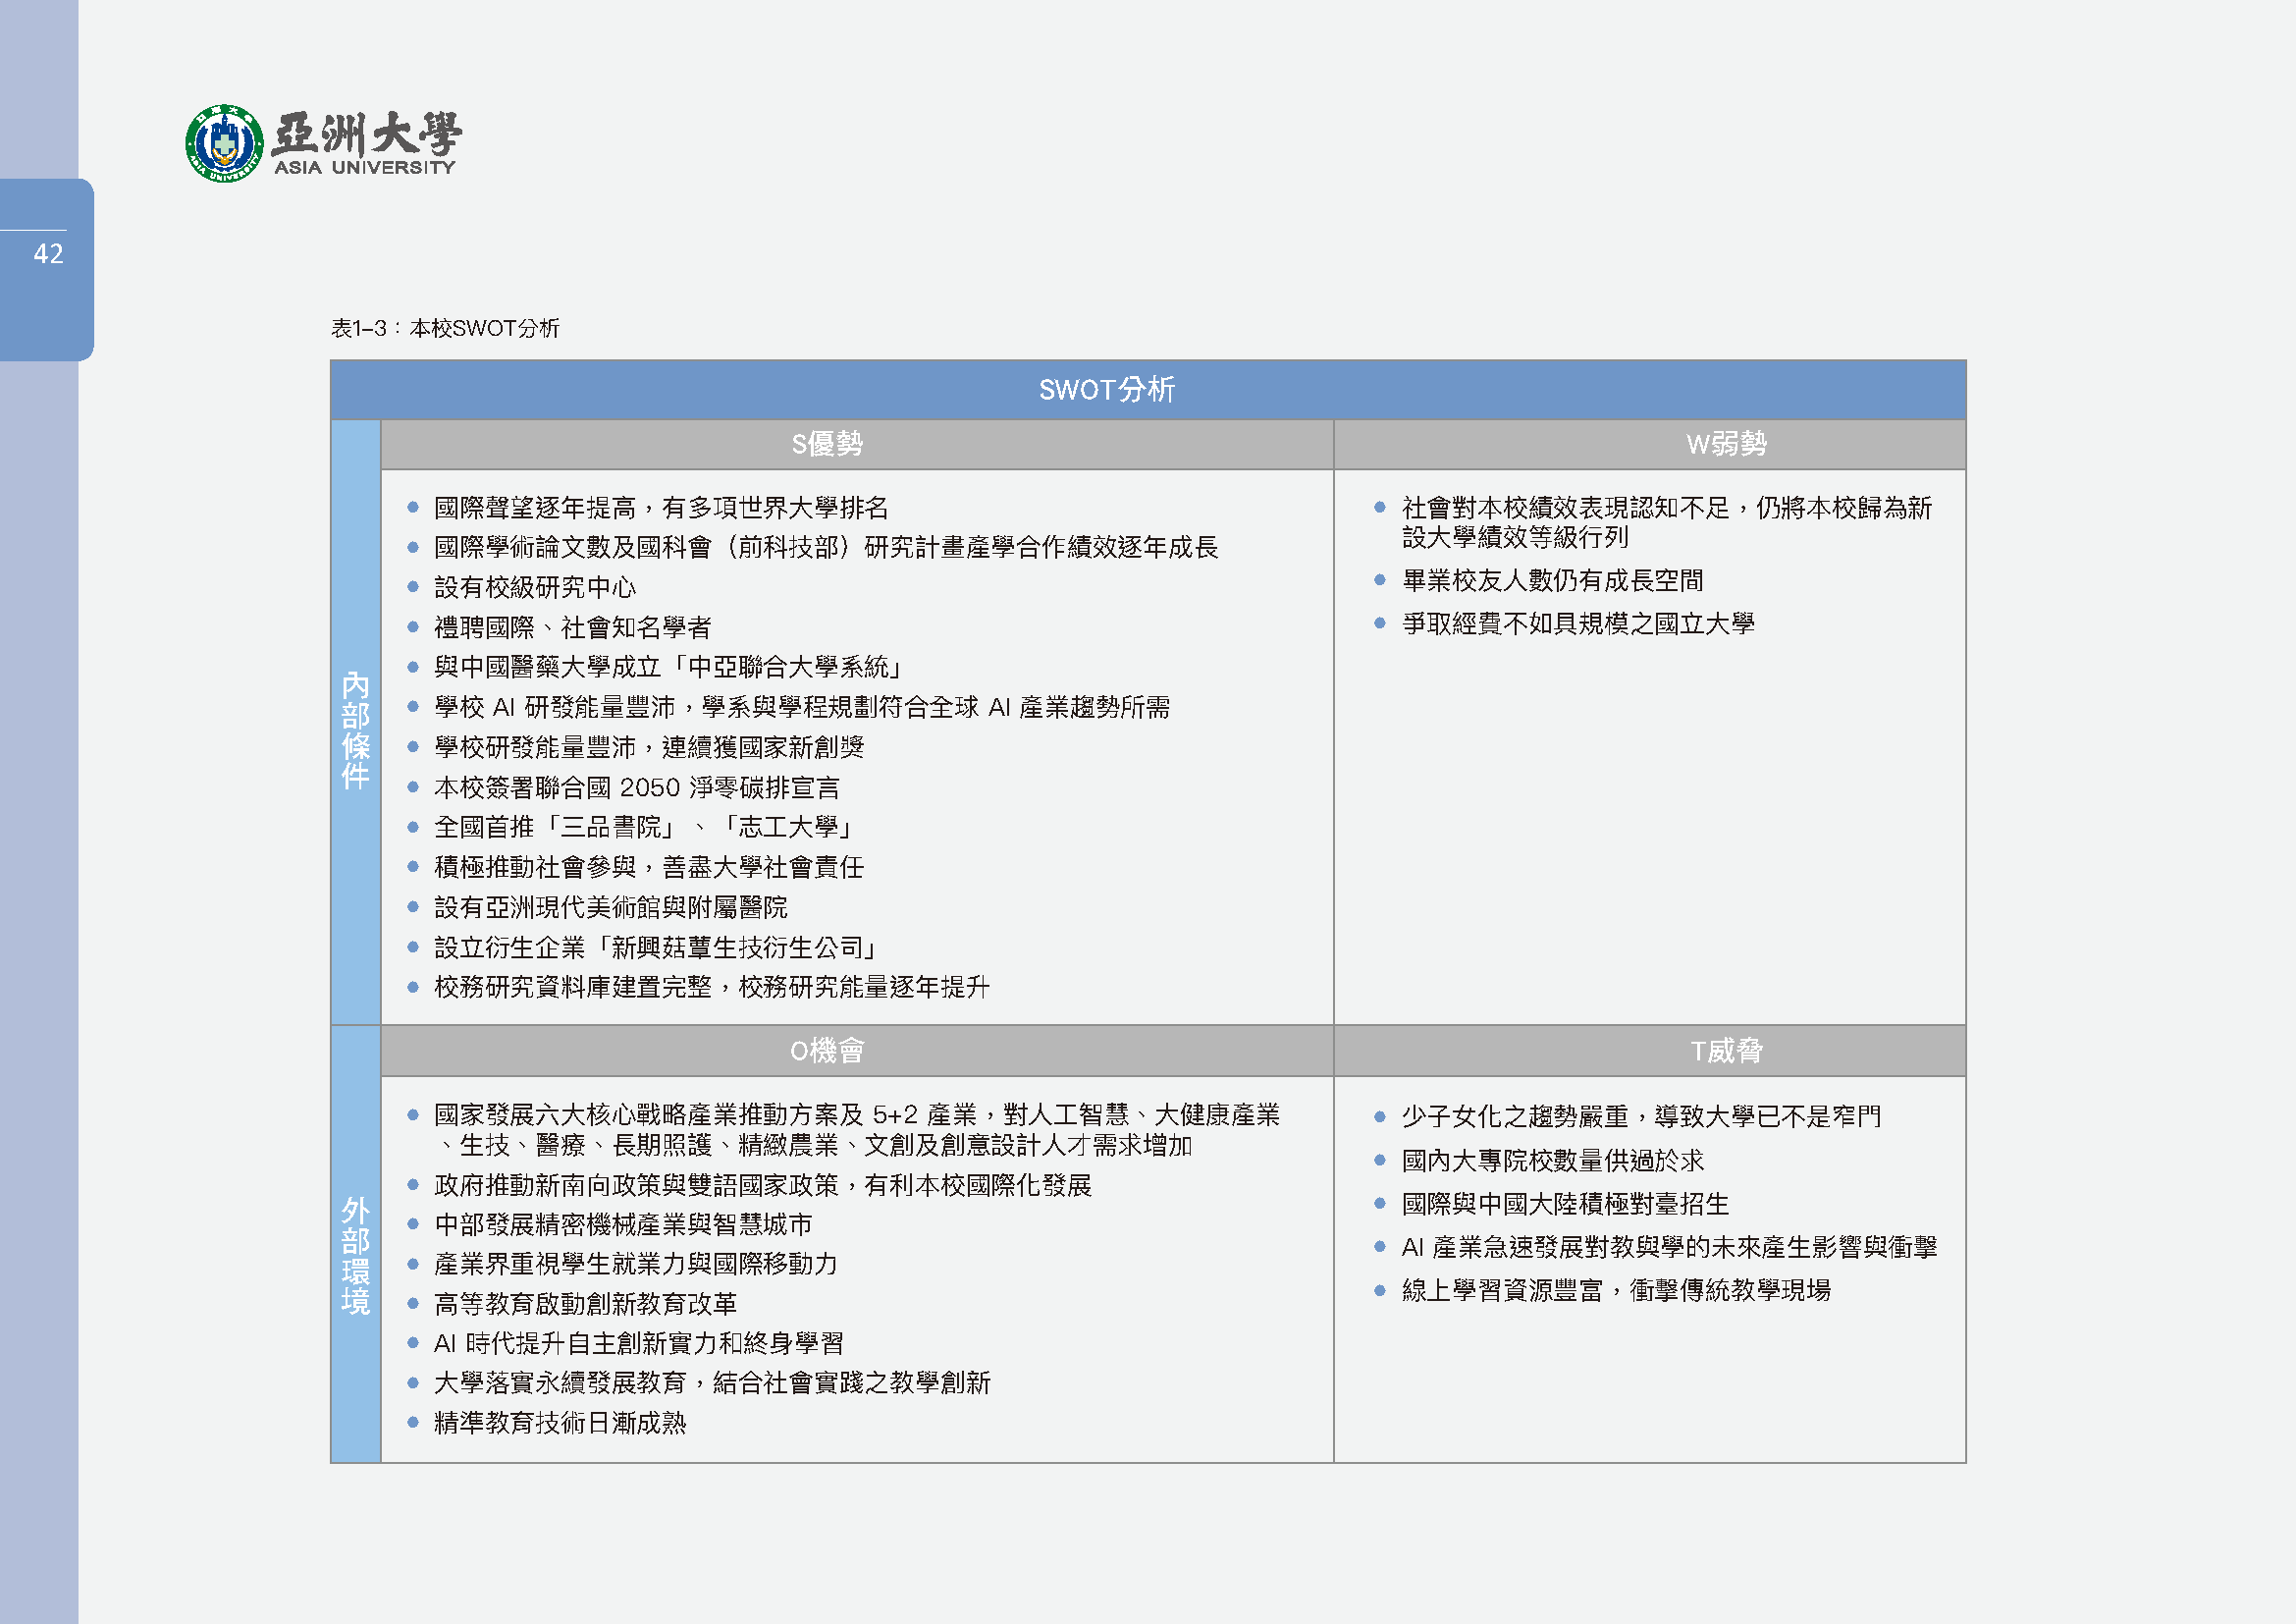
Task: Click the ASIA UNIVERSITY English wordmark
Action: click(x=365, y=167)
